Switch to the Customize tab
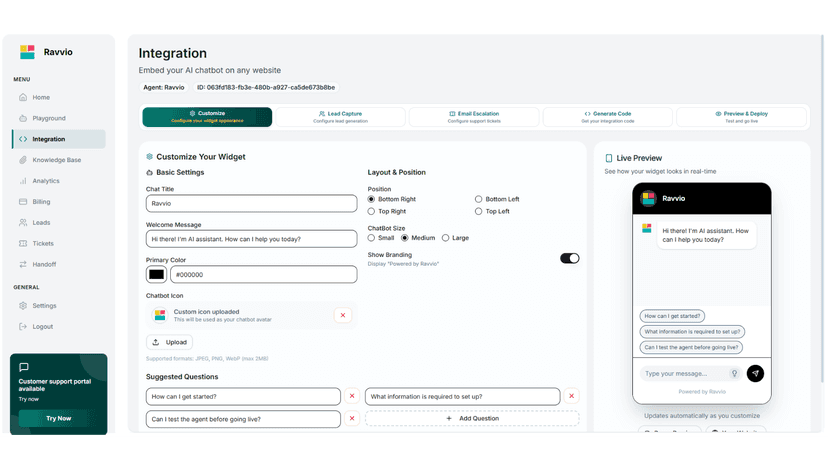 tap(207, 117)
